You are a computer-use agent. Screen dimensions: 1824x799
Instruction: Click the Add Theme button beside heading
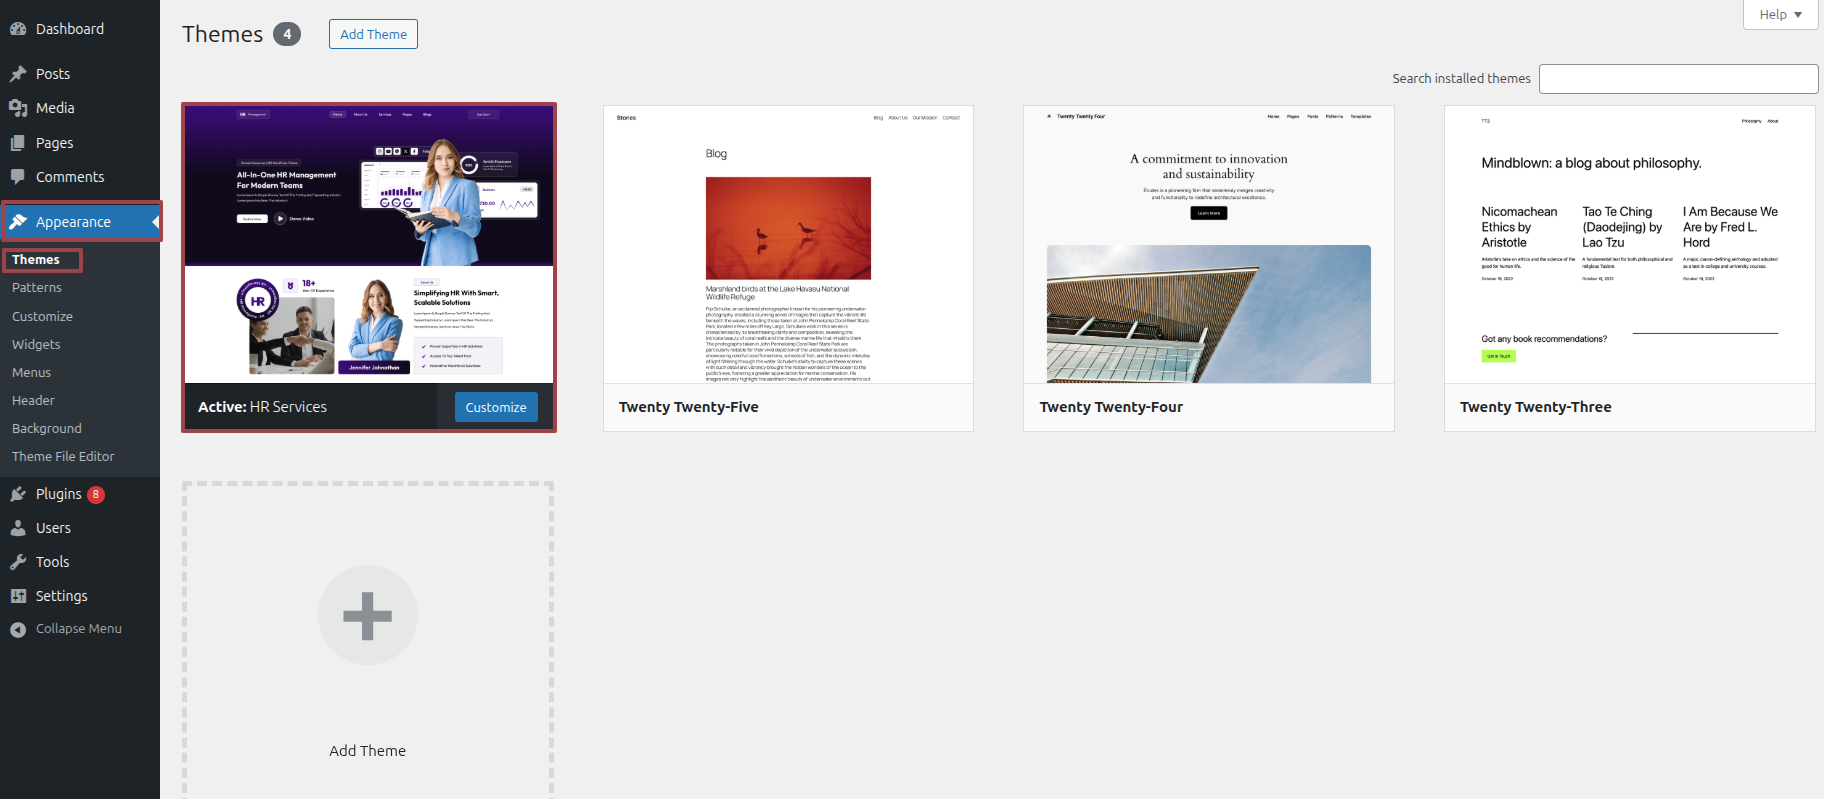[x=373, y=34]
